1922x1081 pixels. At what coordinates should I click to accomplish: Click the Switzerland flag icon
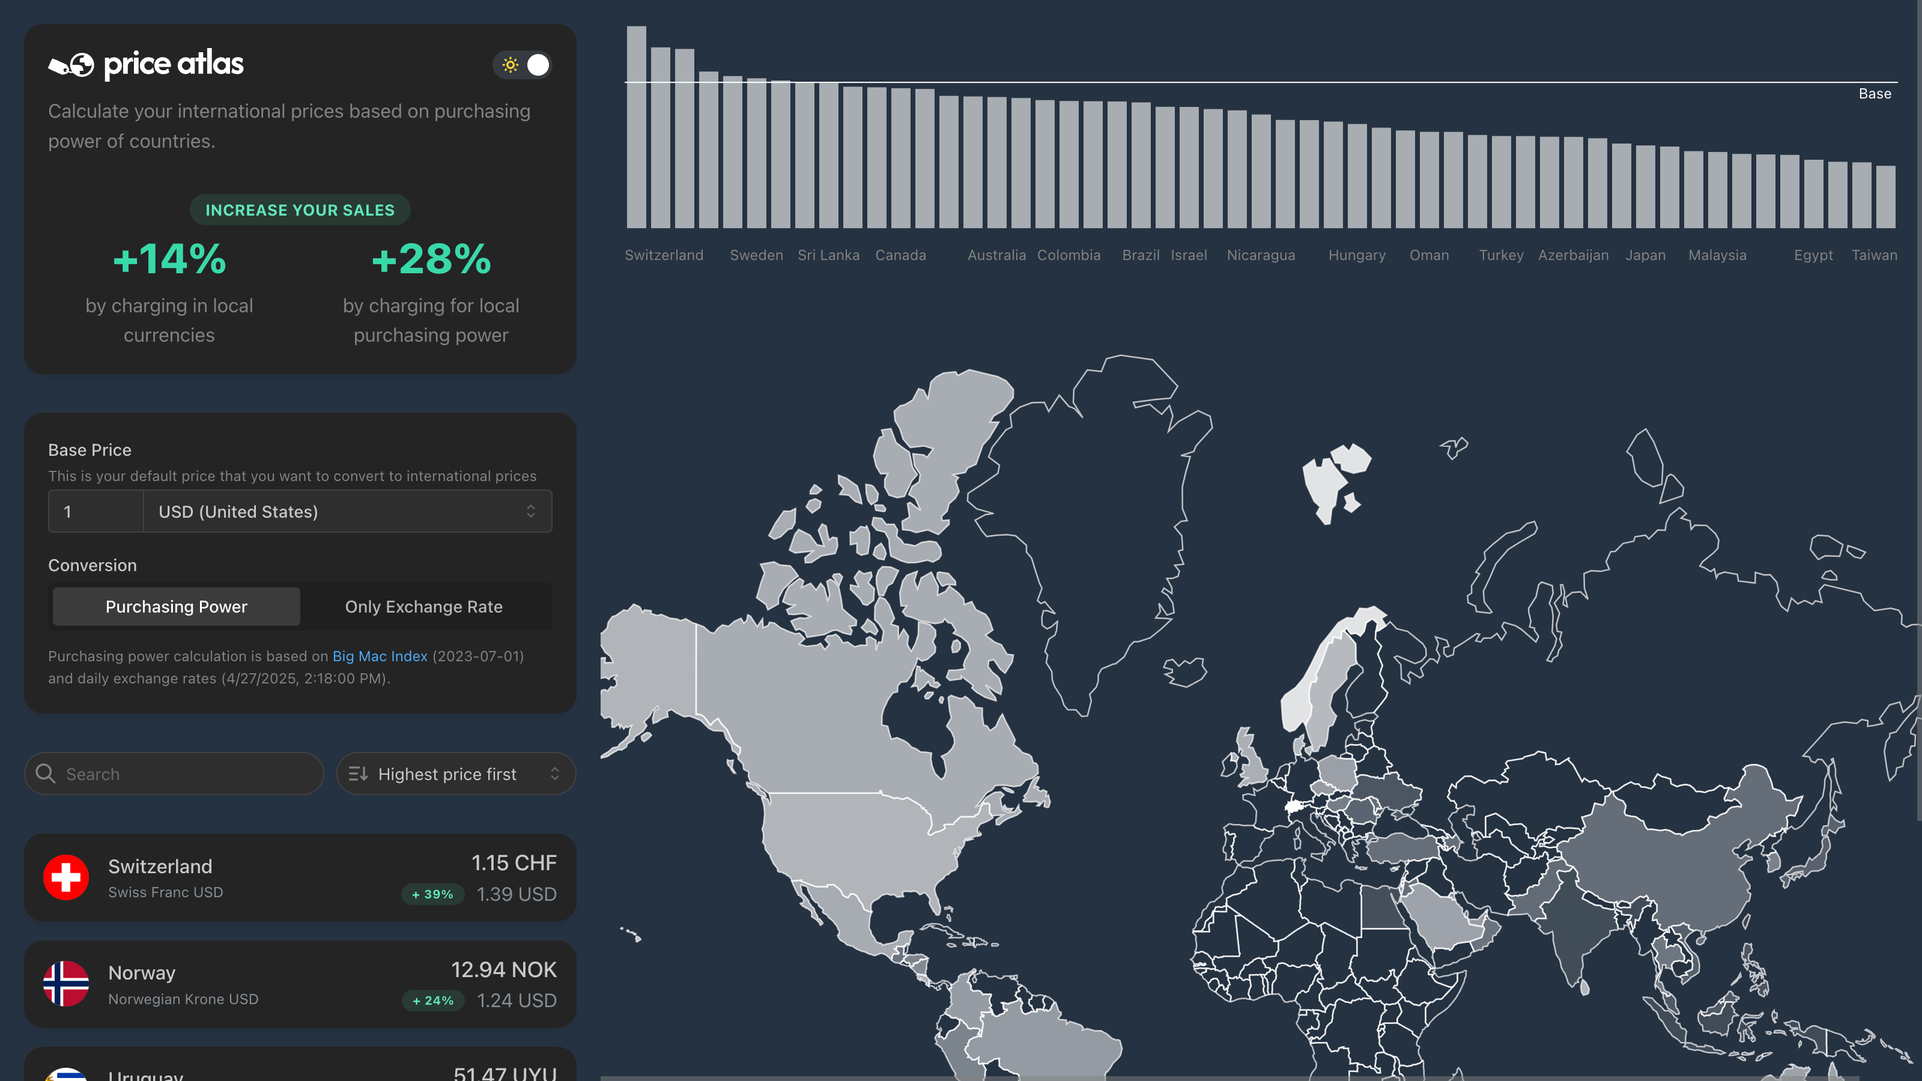pyautogui.click(x=66, y=877)
